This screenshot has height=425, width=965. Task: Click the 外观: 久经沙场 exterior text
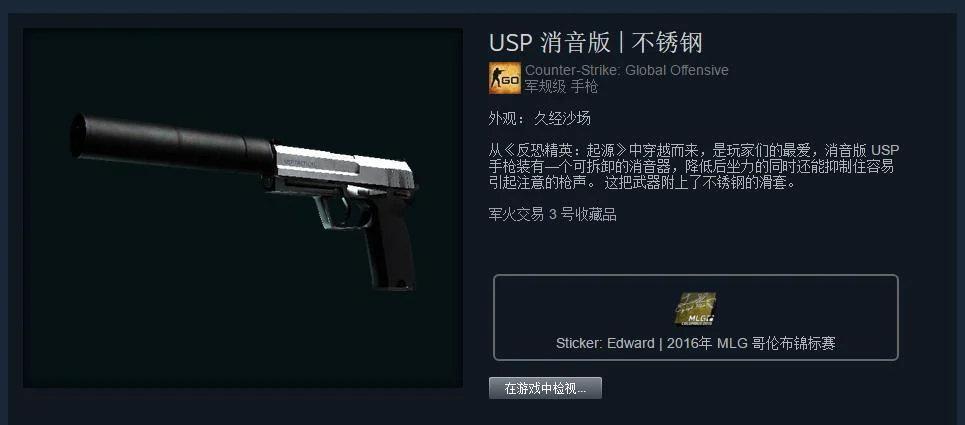540,119
